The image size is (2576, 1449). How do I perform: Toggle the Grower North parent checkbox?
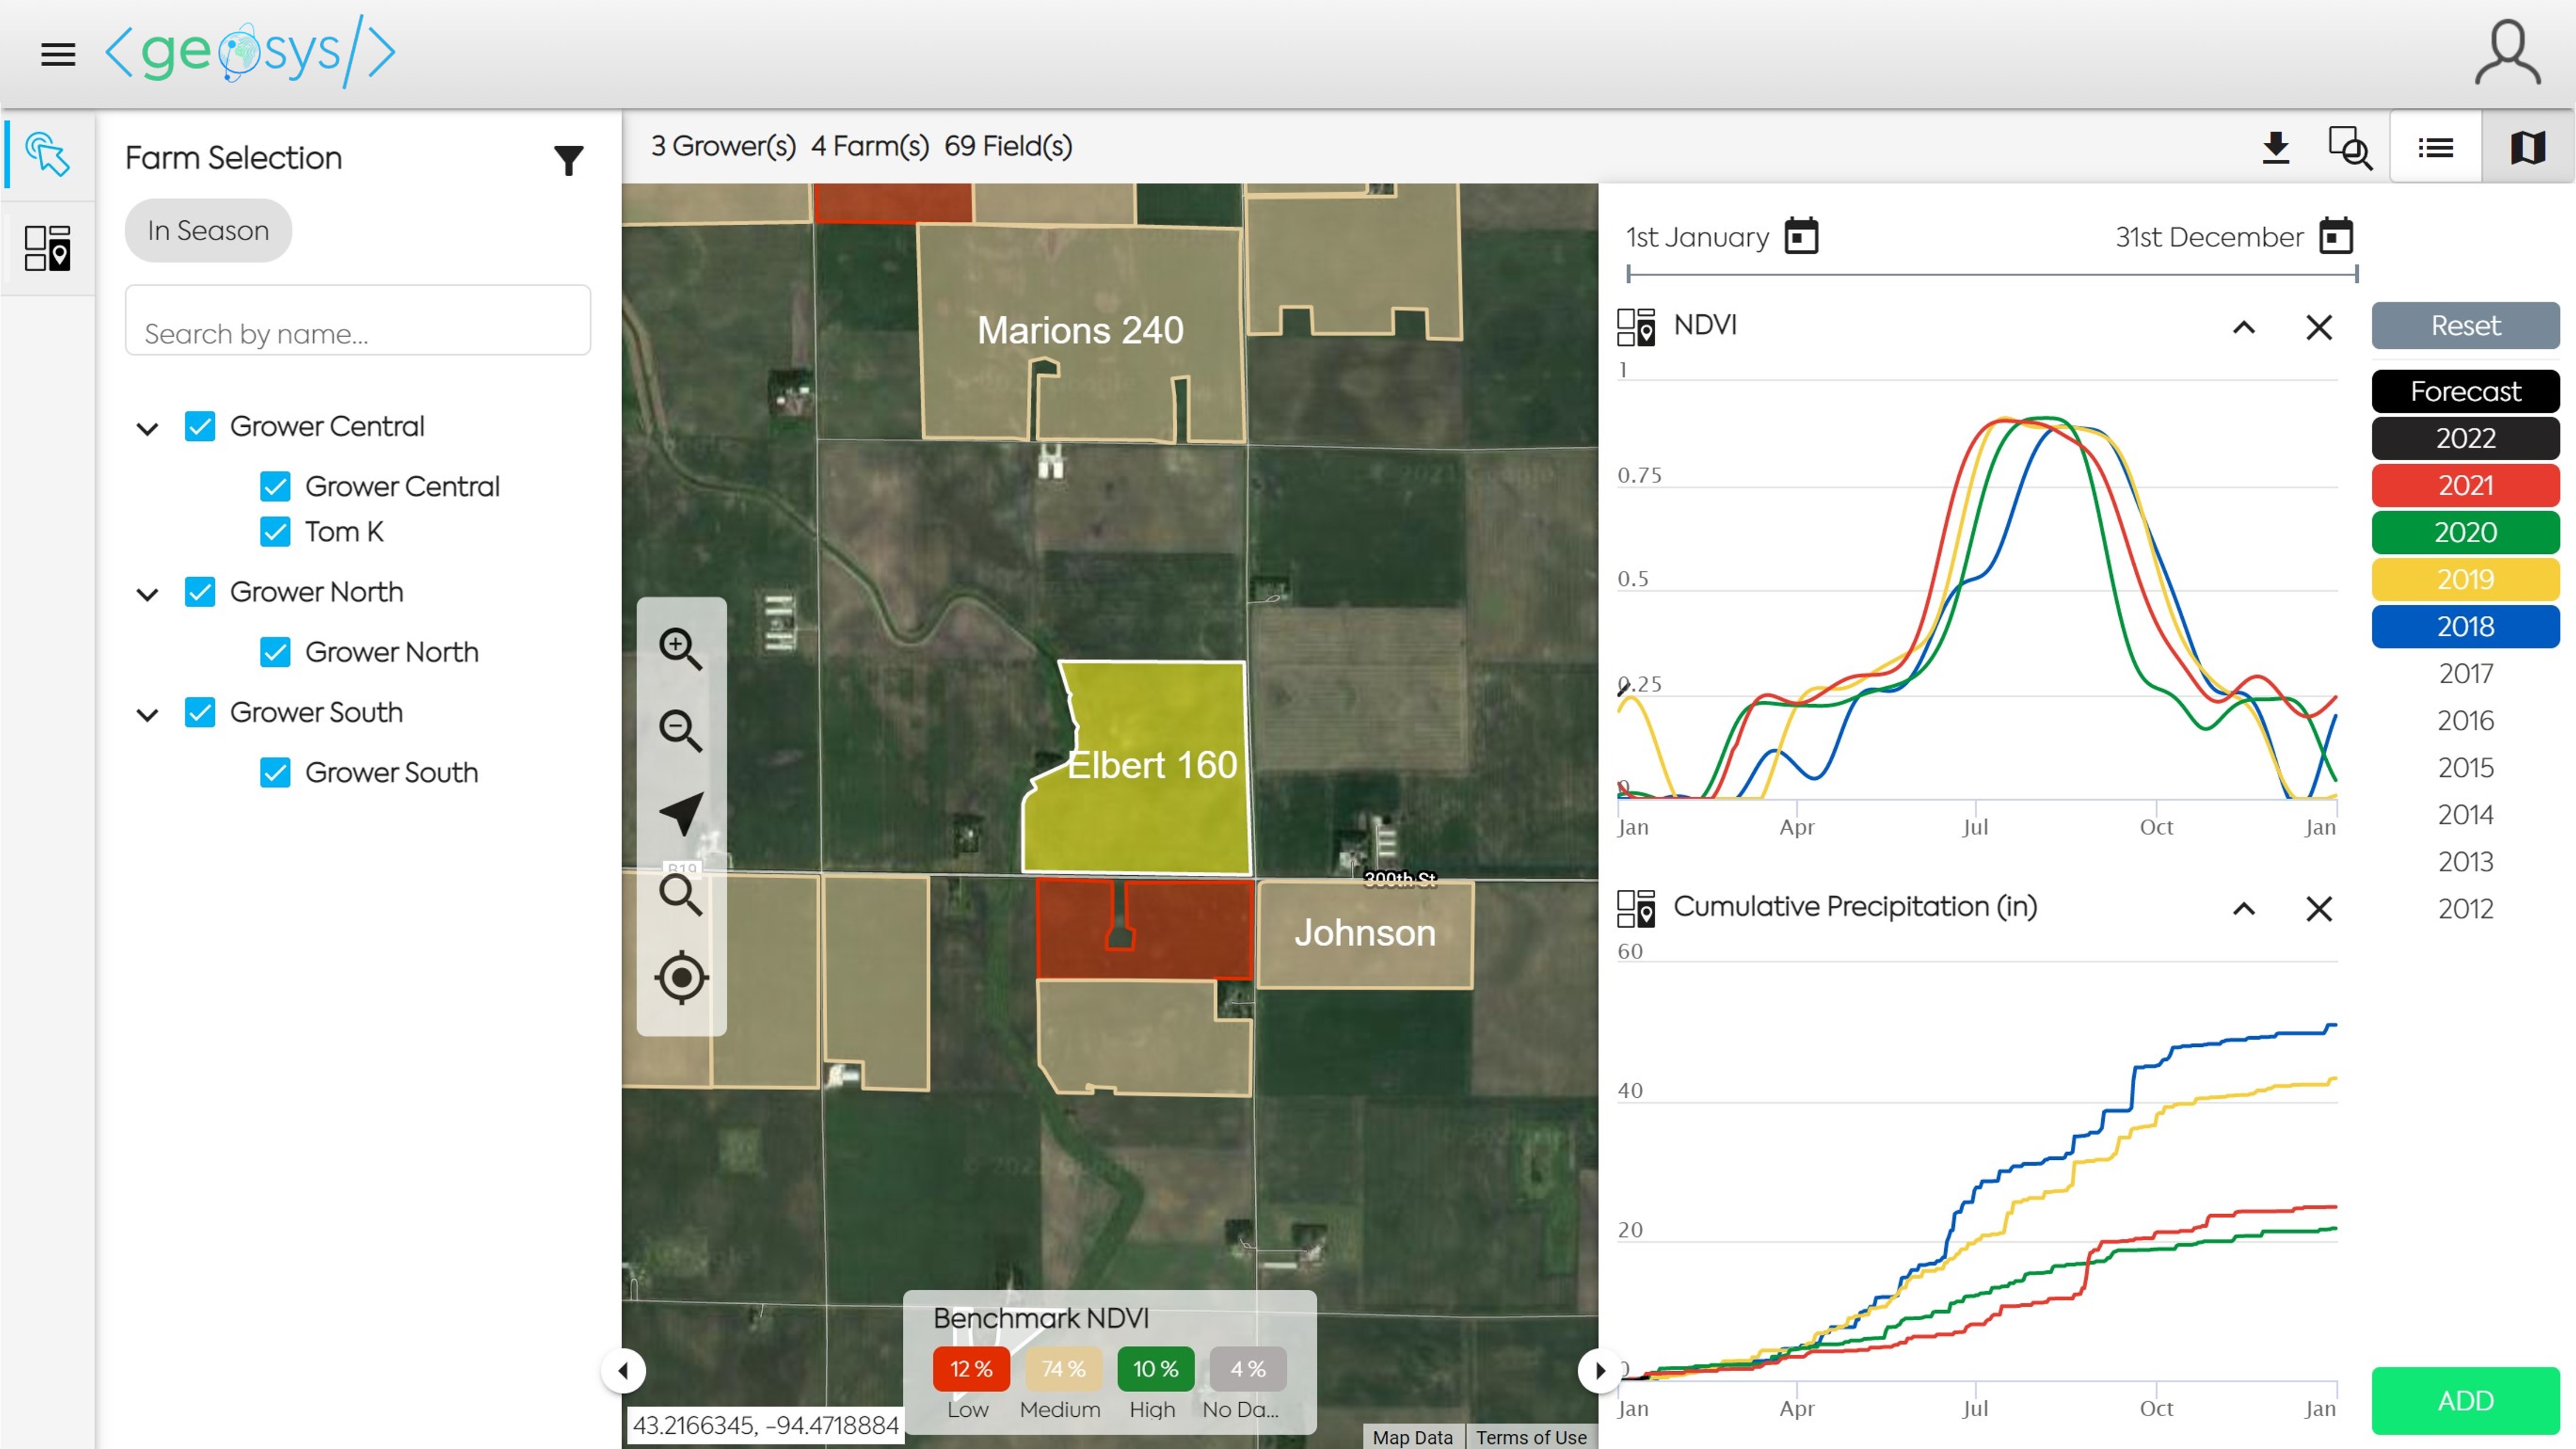tap(200, 592)
